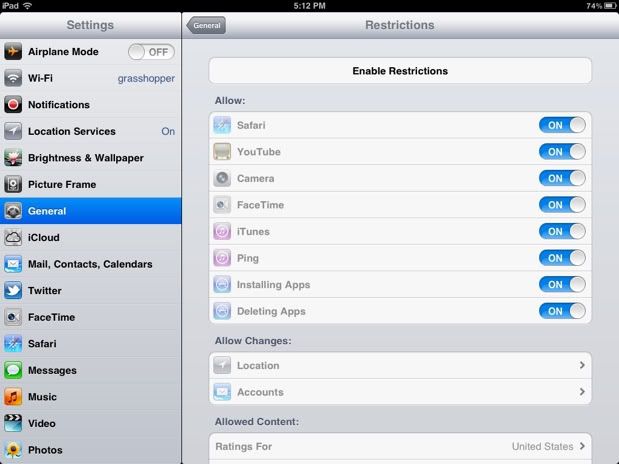Viewport: 619px width, 464px height.
Task: Tap United States ratings value
Action: [542, 446]
